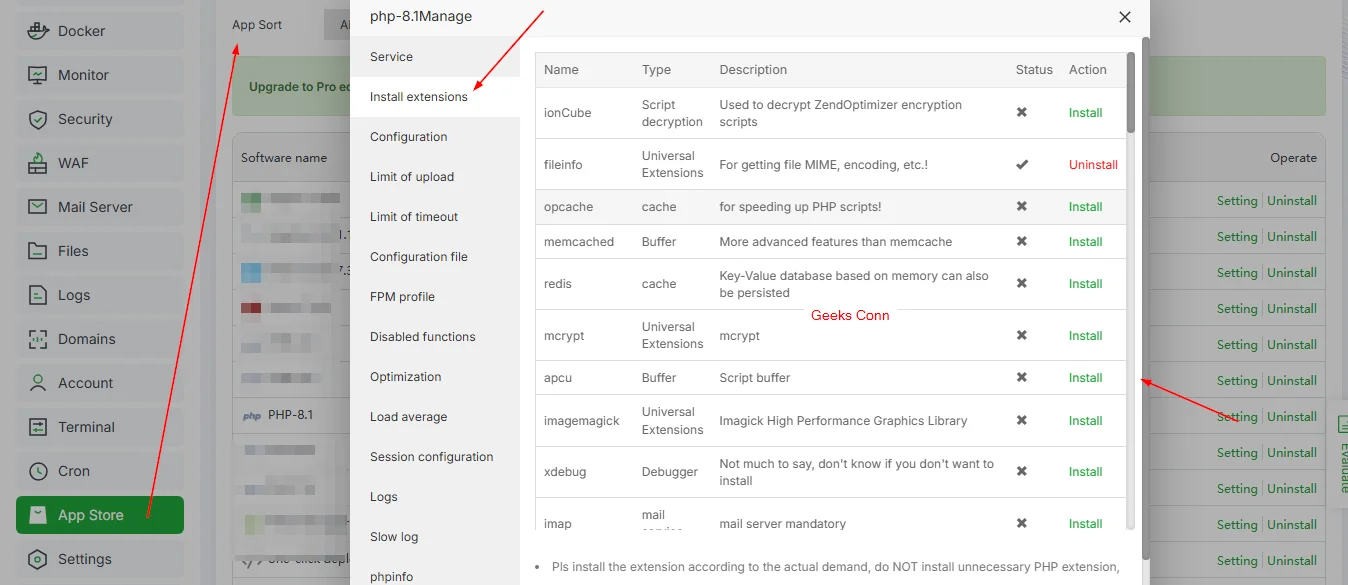The width and height of the screenshot is (1348, 585).
Task: Select Disabled functions in the sidebar
Action: click(422, 336)
